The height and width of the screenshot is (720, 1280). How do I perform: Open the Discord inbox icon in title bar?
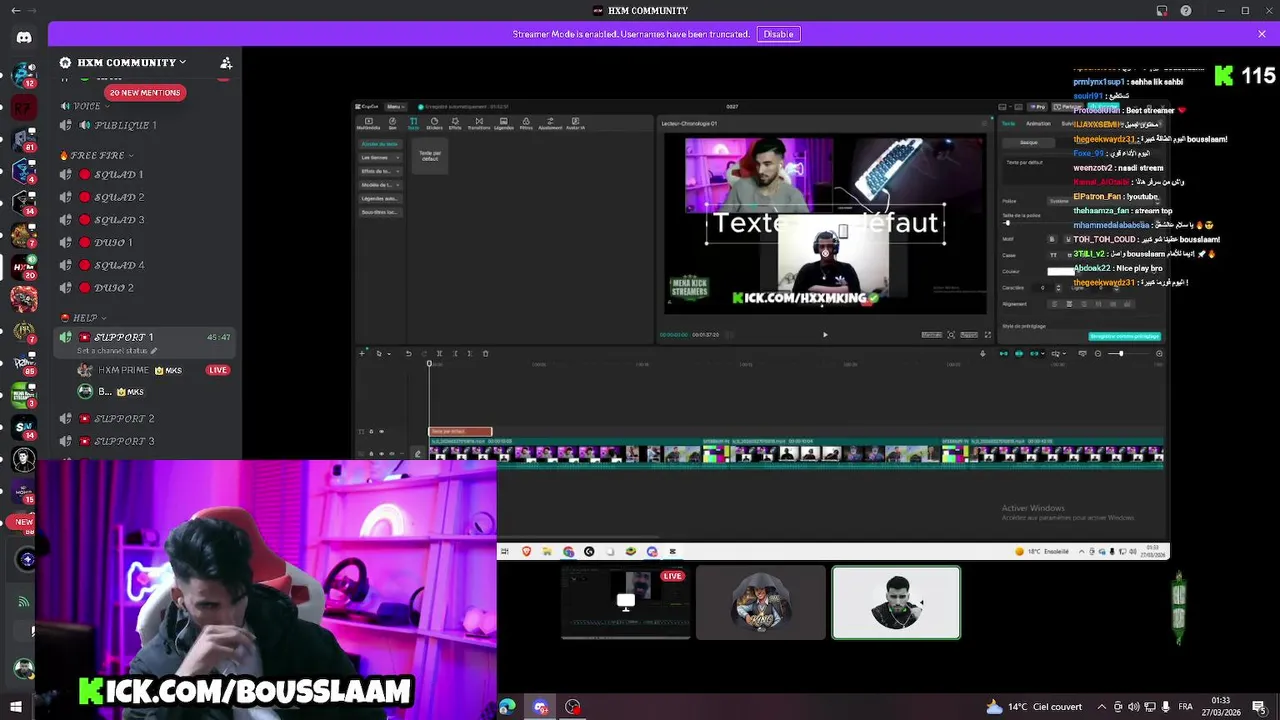pyautogui.click(x=1162, y=11)
